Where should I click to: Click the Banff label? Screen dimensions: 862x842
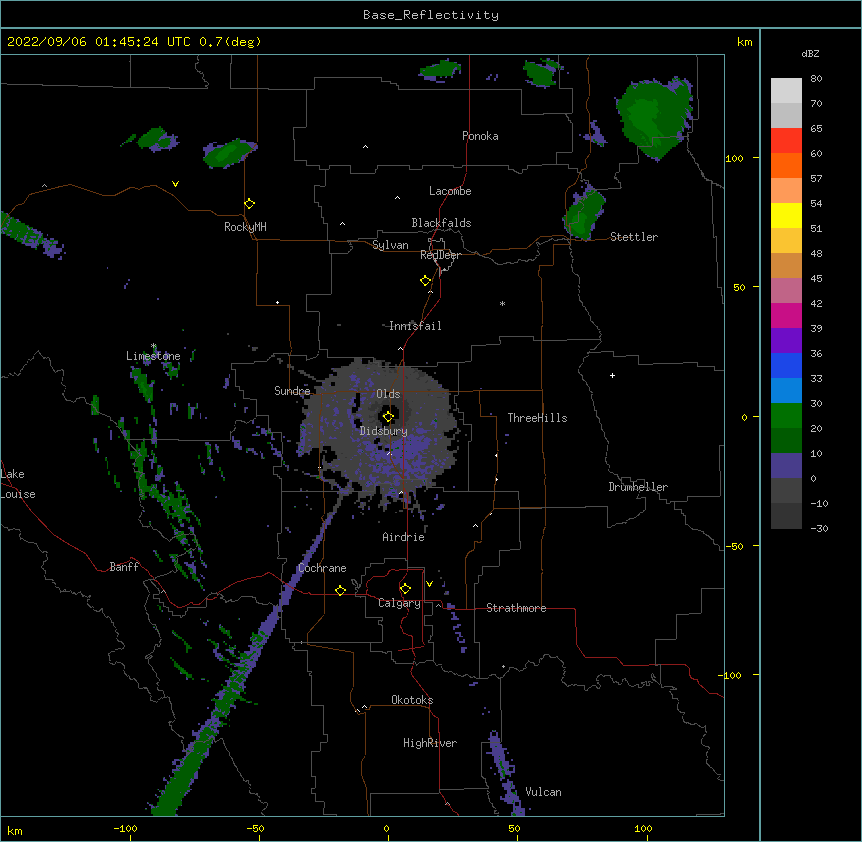click(124, 567)
